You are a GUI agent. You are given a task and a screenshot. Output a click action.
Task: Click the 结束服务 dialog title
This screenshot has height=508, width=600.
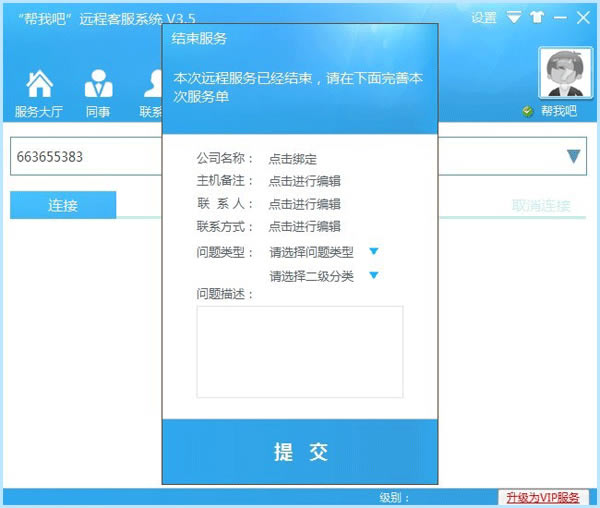(199, 39)
